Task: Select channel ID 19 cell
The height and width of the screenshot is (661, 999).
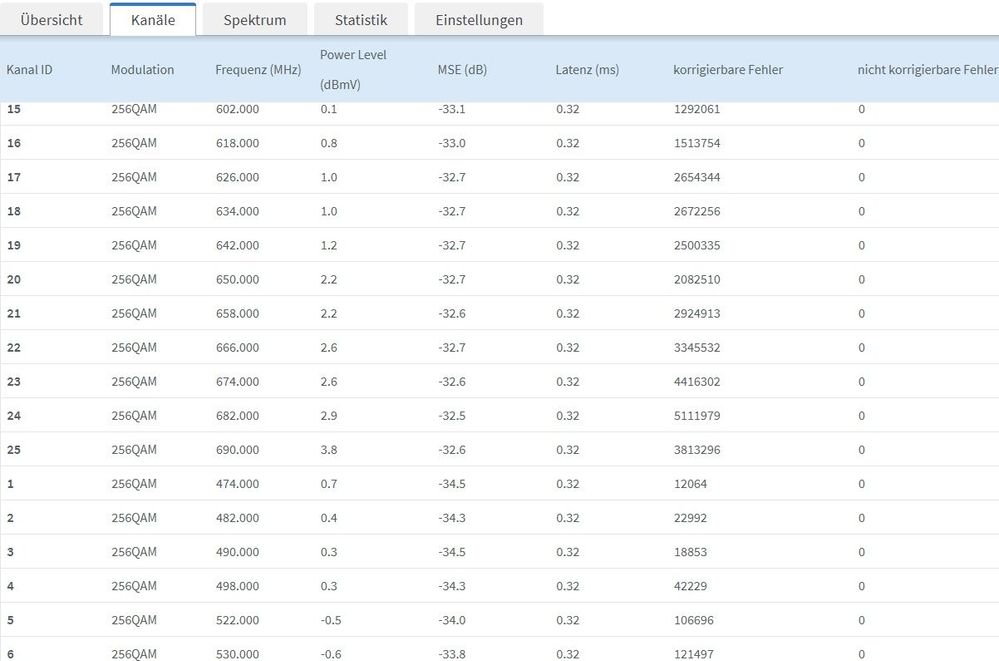Action: (x=14, y=245)
